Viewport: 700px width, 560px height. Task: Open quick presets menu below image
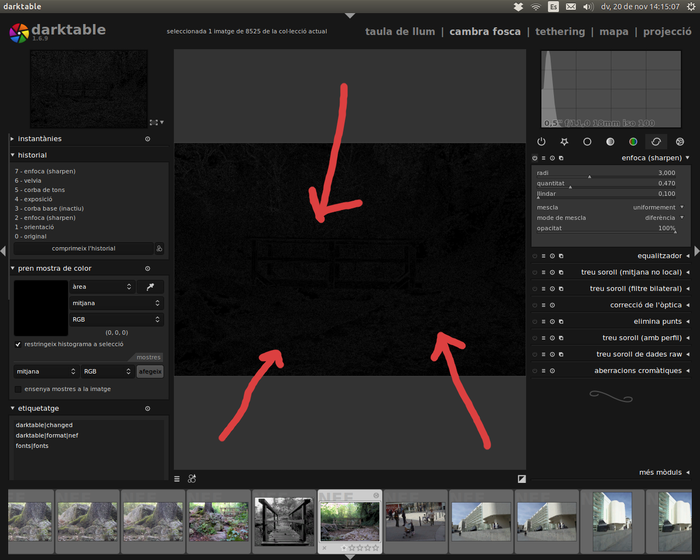177,479
